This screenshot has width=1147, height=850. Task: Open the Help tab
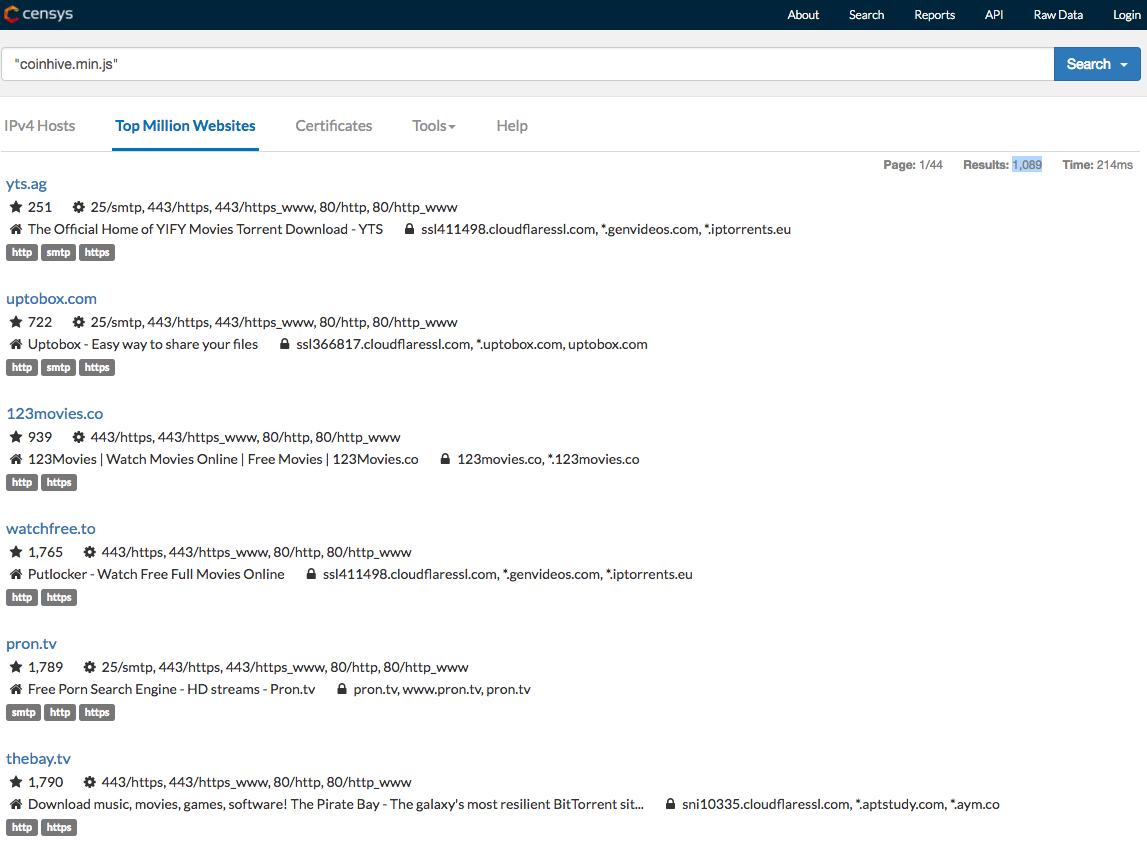pyautogui.click(x=512, y=126)
